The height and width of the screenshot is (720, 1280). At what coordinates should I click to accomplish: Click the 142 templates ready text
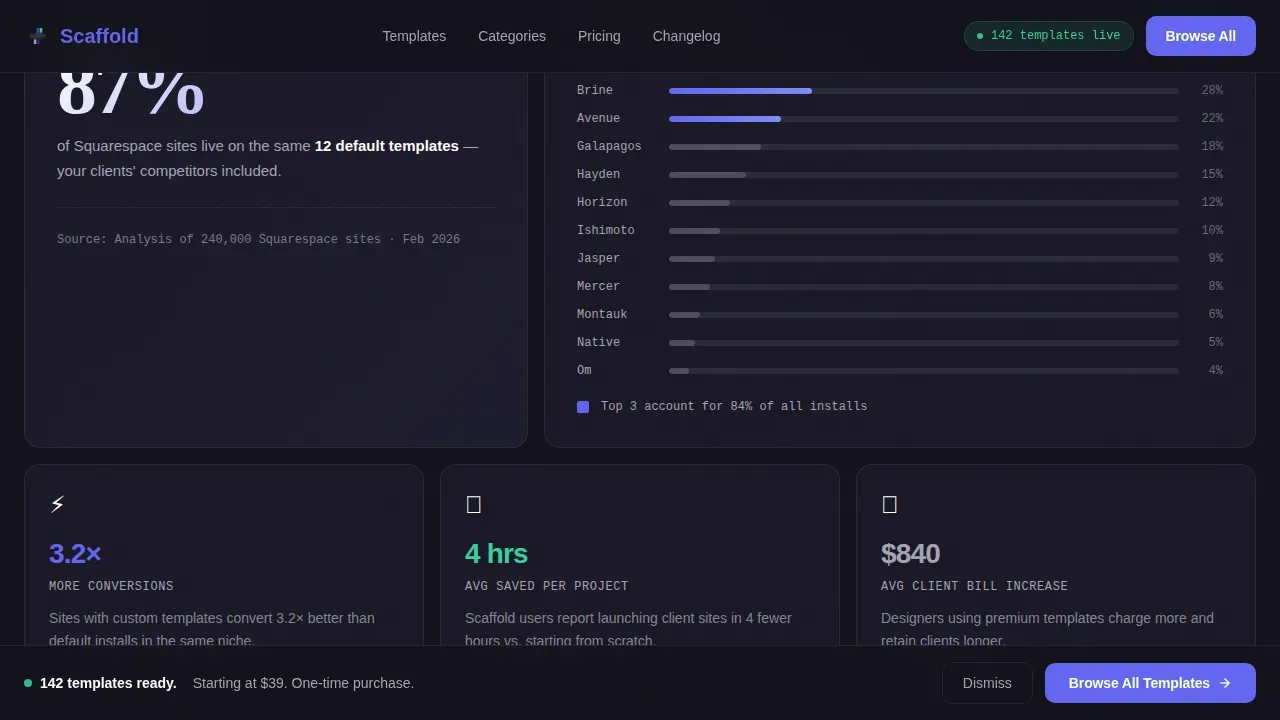tap(108, 683)
